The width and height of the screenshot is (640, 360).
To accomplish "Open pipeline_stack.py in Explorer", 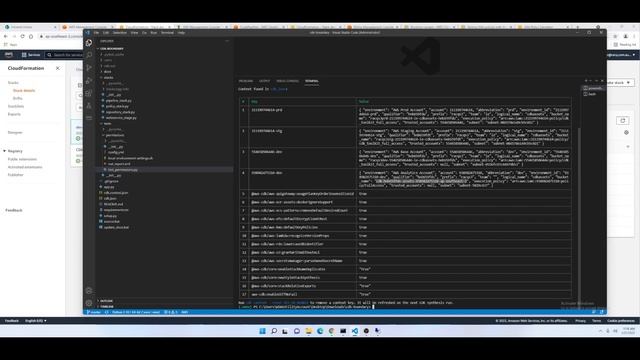I will click(118, 100).
